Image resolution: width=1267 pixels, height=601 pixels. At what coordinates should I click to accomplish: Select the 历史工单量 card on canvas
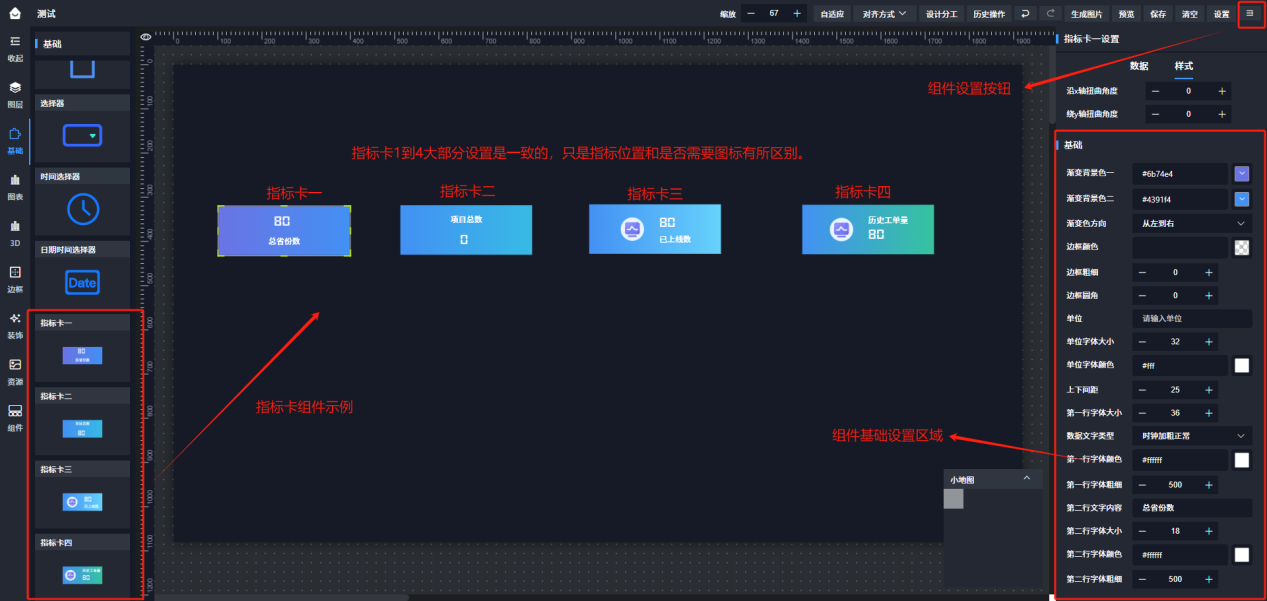(x=868, y=229)
